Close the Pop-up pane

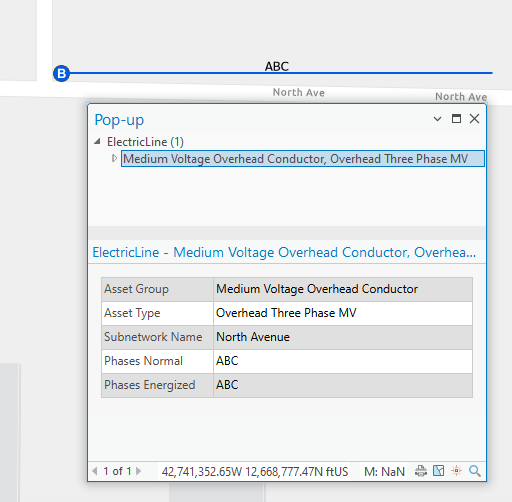pyautogui.click(x=474, y=119)
